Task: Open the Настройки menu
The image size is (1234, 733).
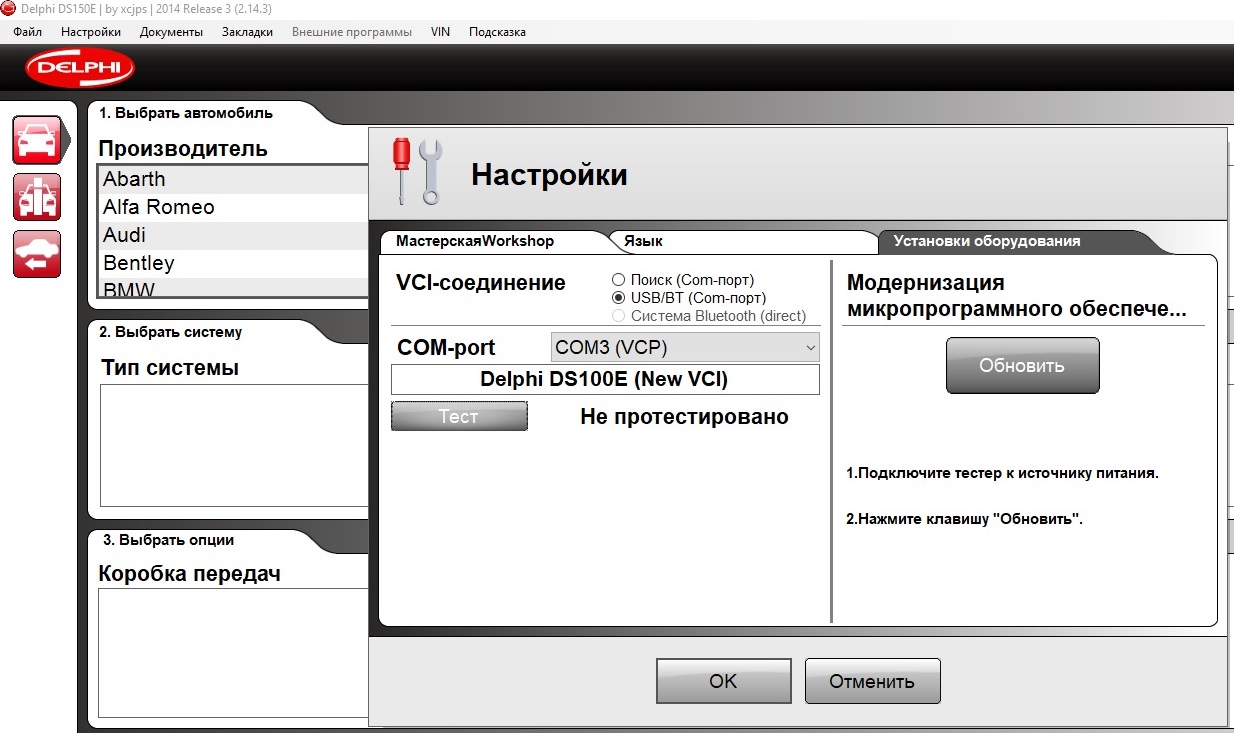Action: click(x=90, y=31)
